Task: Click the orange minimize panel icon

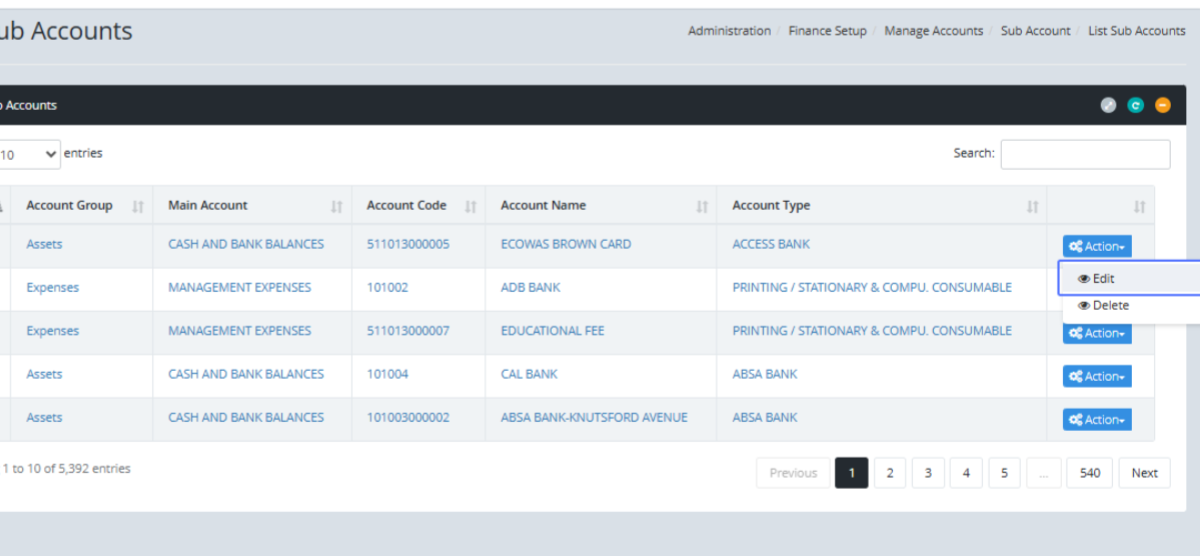Action: pyautogui.click(x=1162, y=105)
